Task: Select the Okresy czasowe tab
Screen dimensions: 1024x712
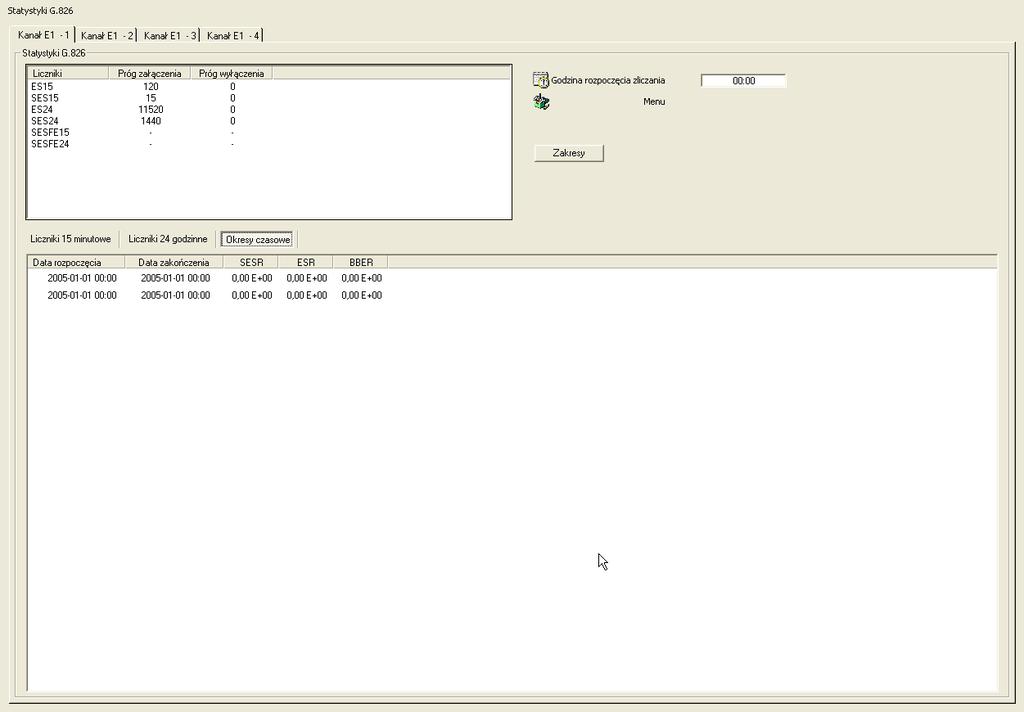Action: click(257, 240)
